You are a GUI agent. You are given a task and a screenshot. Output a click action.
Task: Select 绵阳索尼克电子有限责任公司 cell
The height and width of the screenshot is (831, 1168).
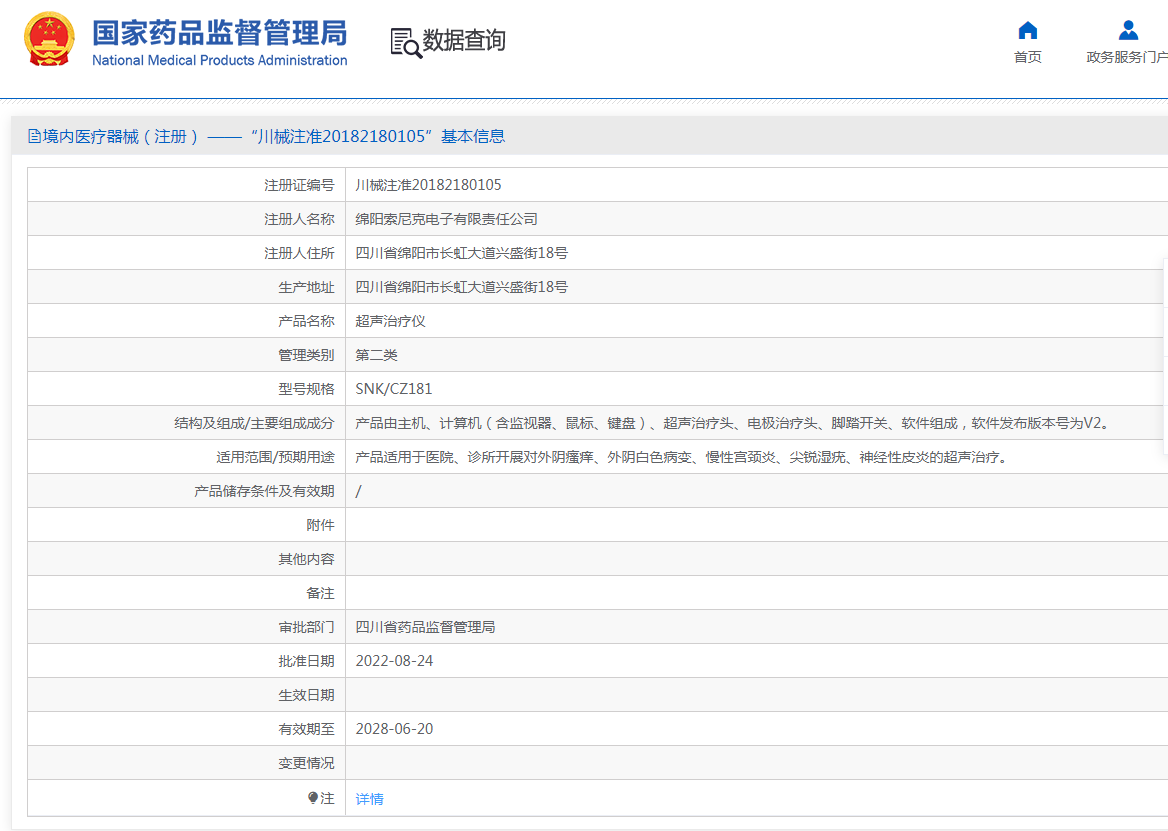tap(446, 219)
